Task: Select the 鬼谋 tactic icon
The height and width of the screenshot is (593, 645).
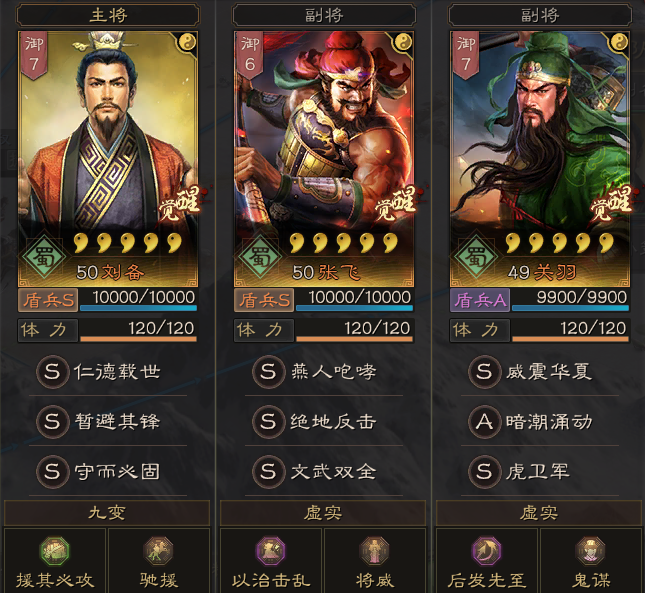Action: (x=591, y=551)
